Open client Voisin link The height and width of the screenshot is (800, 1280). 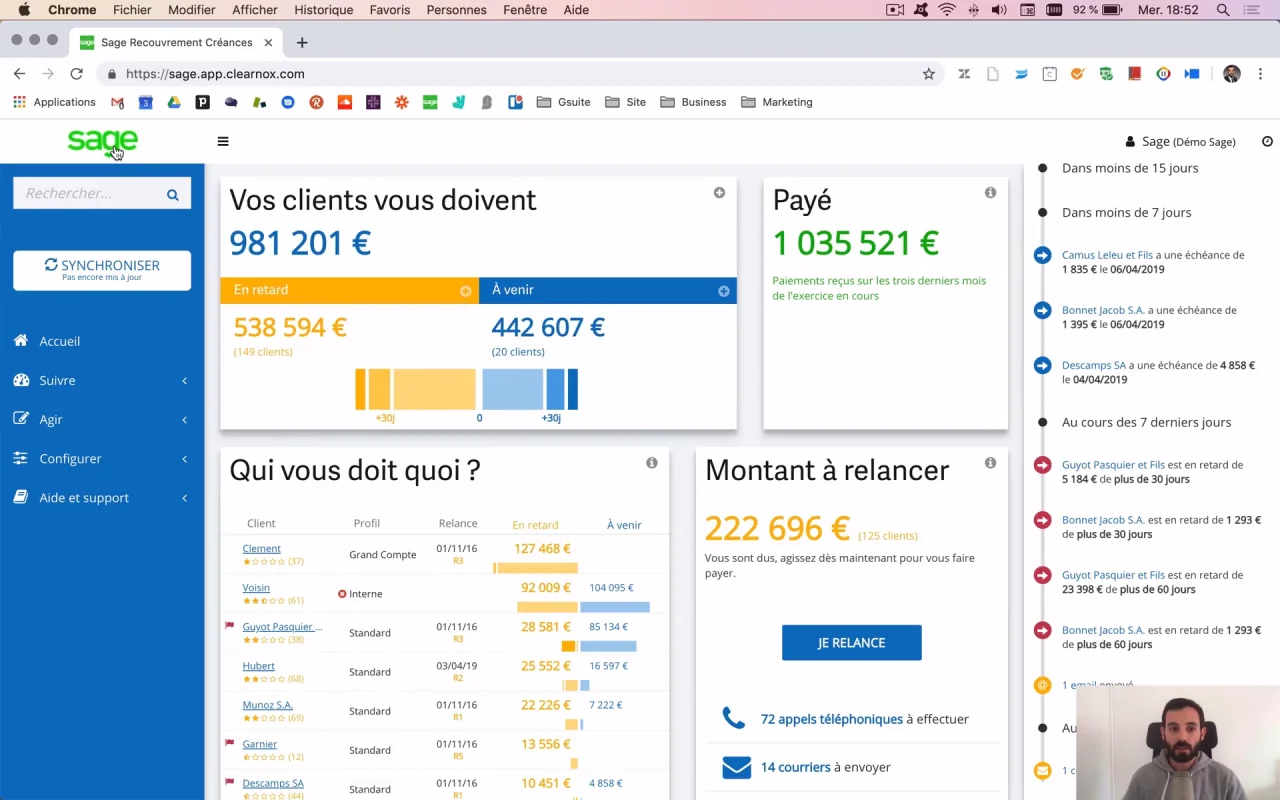[256, 587]
